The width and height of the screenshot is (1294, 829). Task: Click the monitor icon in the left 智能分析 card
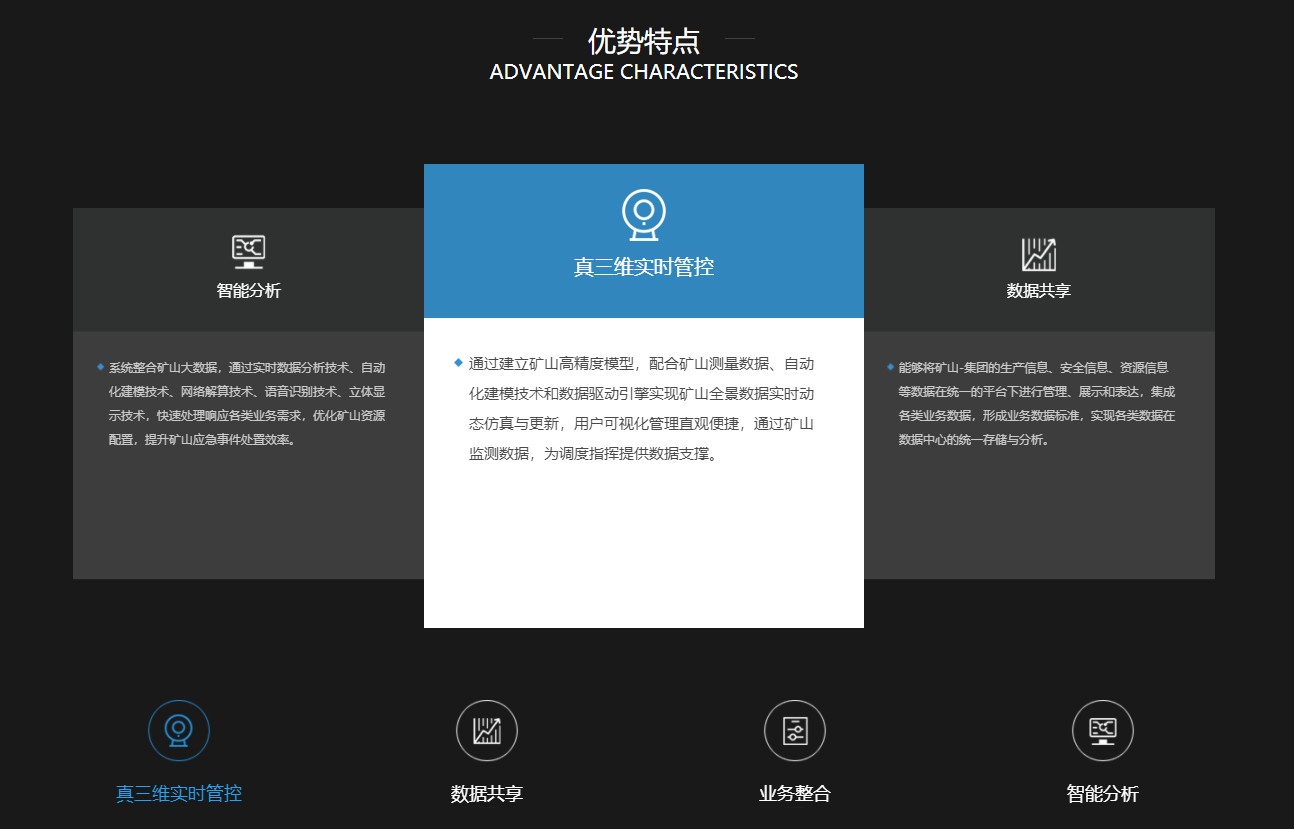(248, 252)
